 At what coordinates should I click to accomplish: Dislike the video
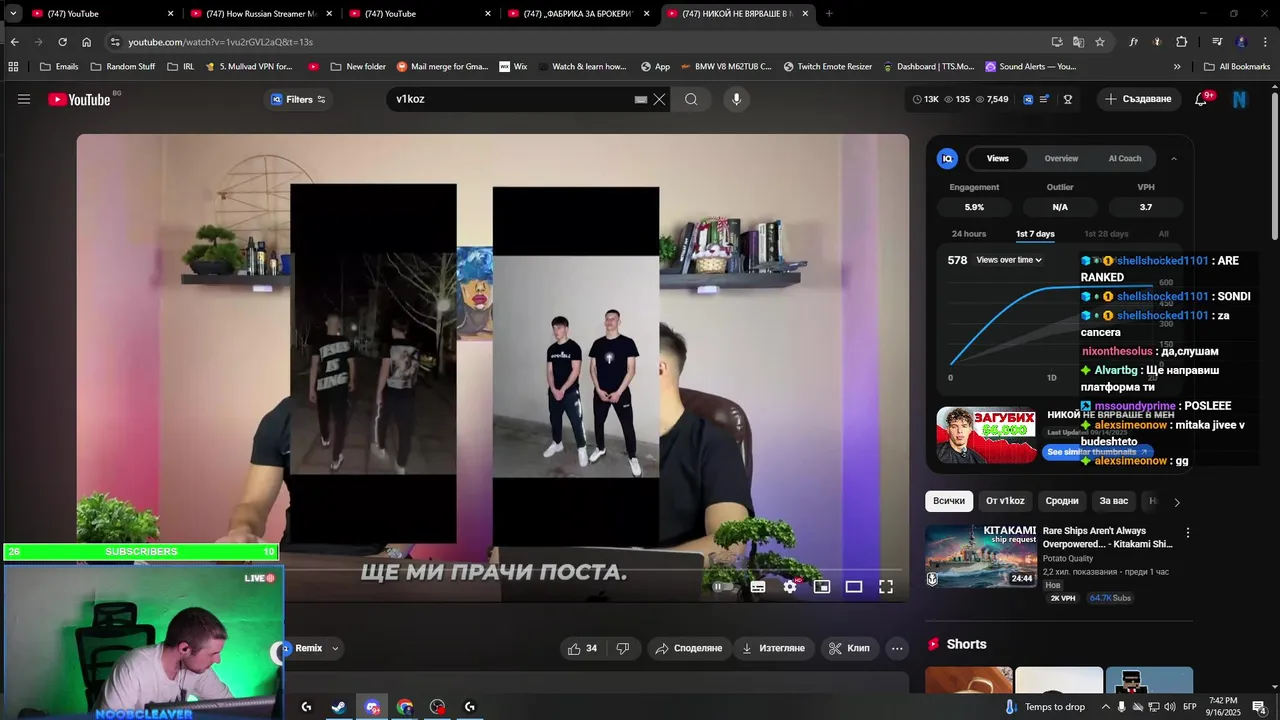[x=623, y=648]
